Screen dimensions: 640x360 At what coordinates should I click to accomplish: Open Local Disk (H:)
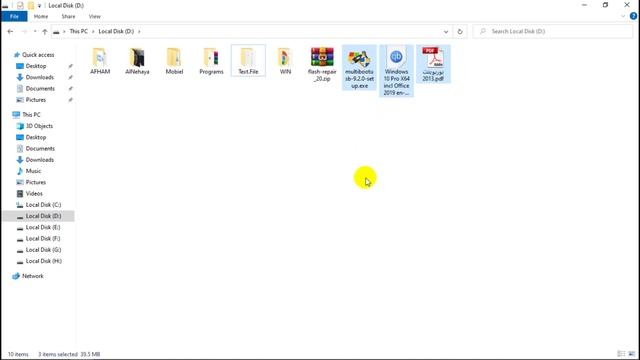pos(44,261)
